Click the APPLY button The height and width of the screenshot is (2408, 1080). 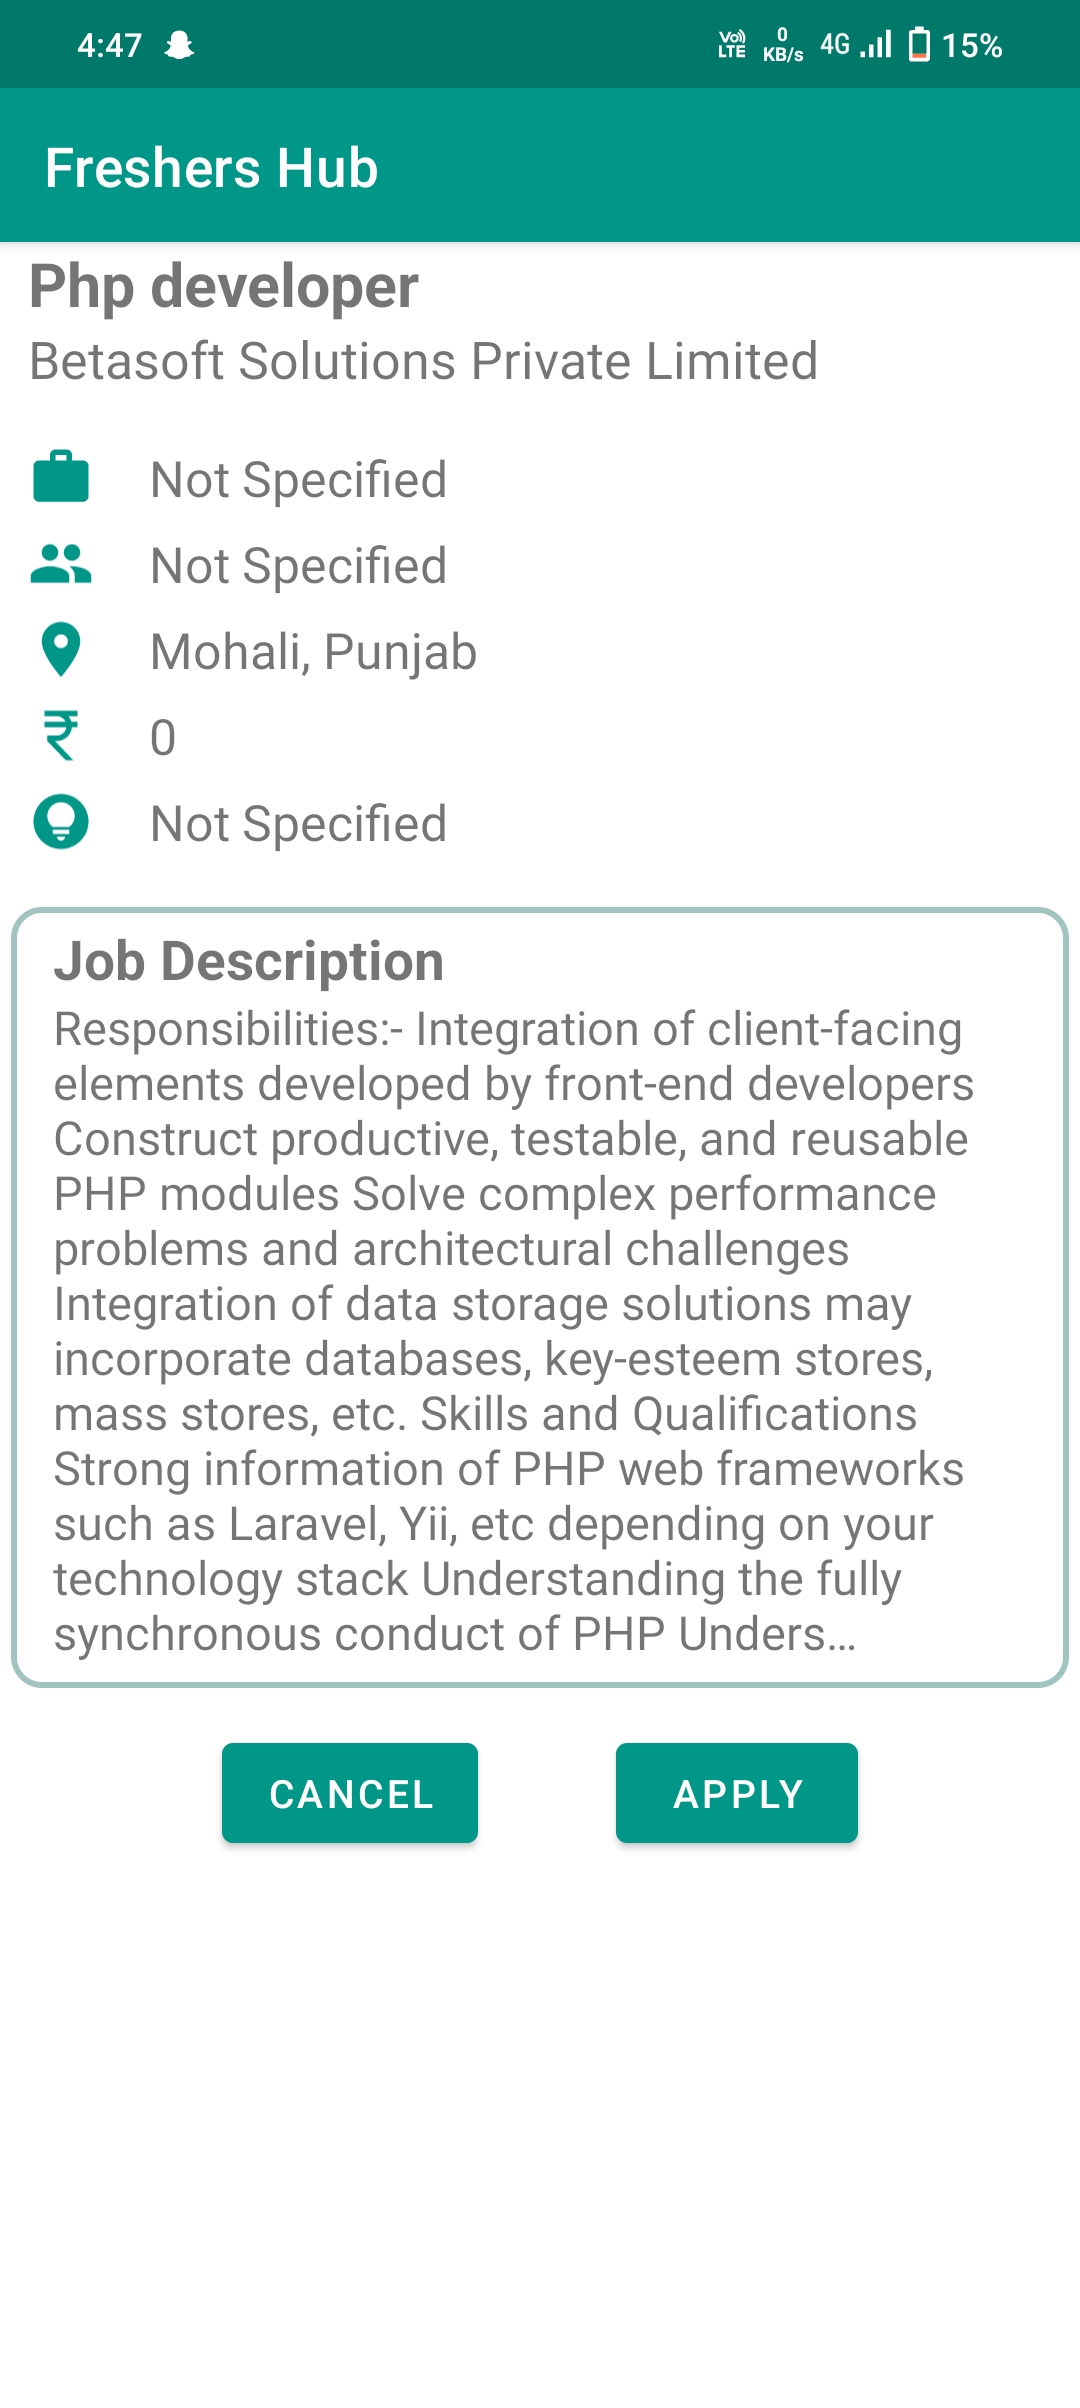point(737,1793)
